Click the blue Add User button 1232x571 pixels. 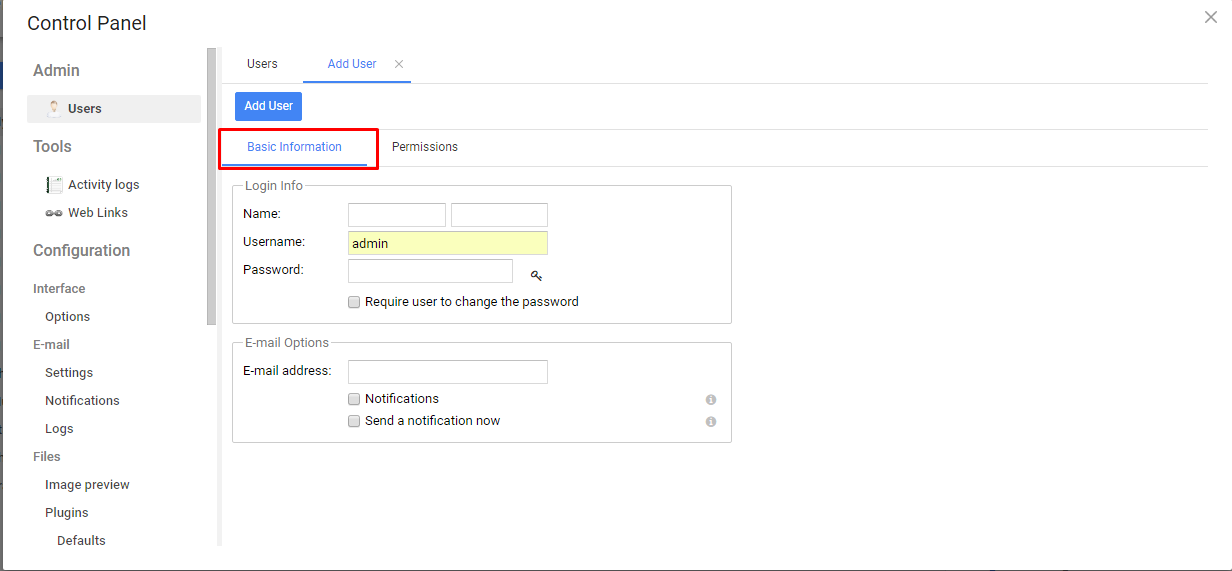click(268, 106)
